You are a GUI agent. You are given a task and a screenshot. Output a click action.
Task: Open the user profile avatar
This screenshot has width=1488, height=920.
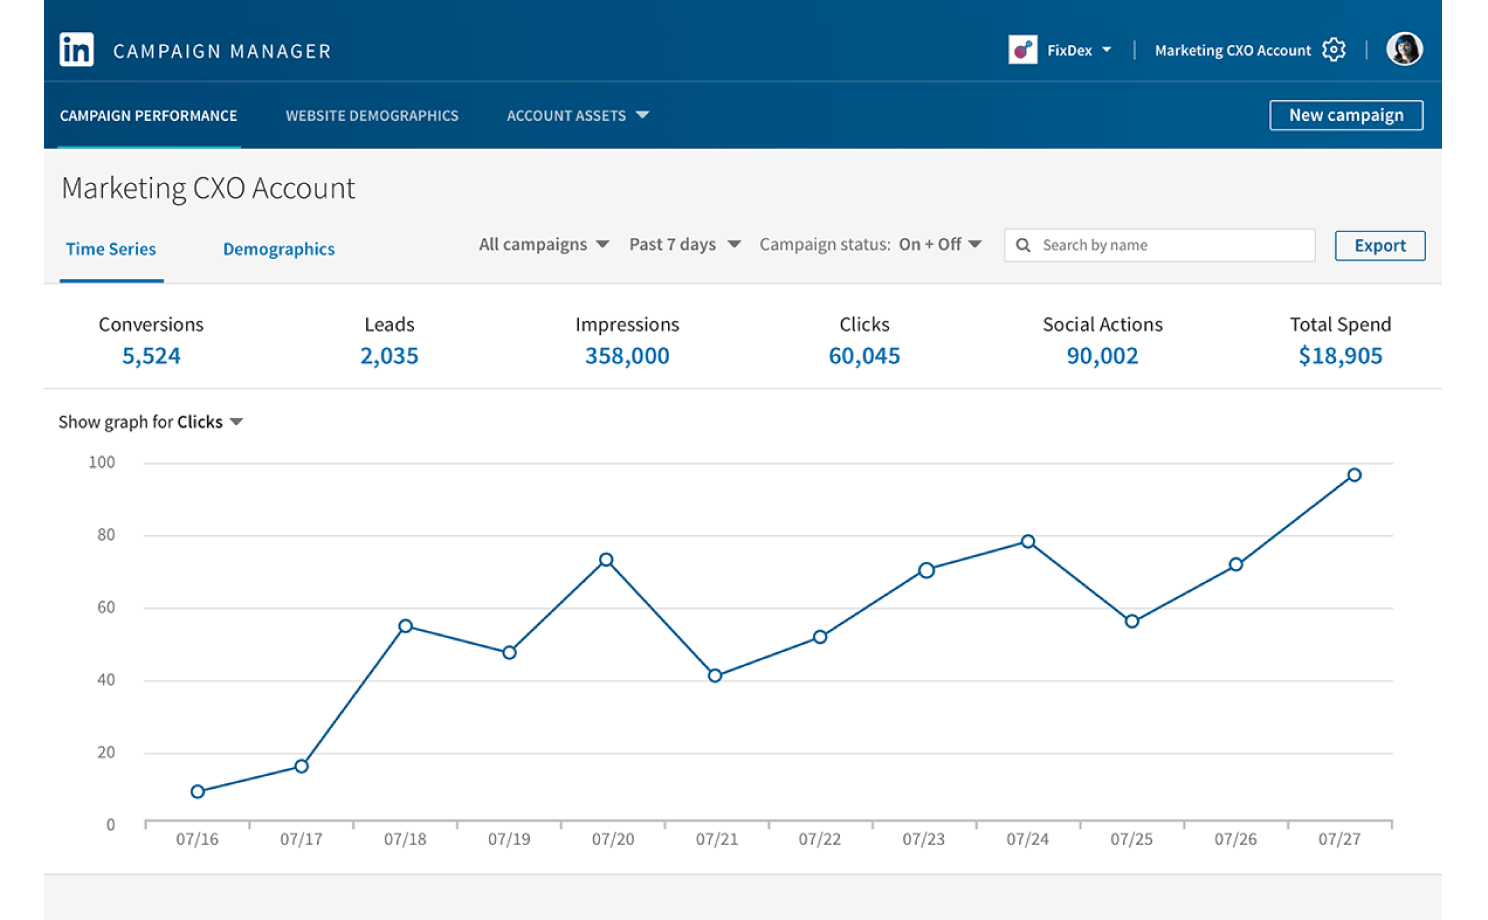[x=1404, y=49]
